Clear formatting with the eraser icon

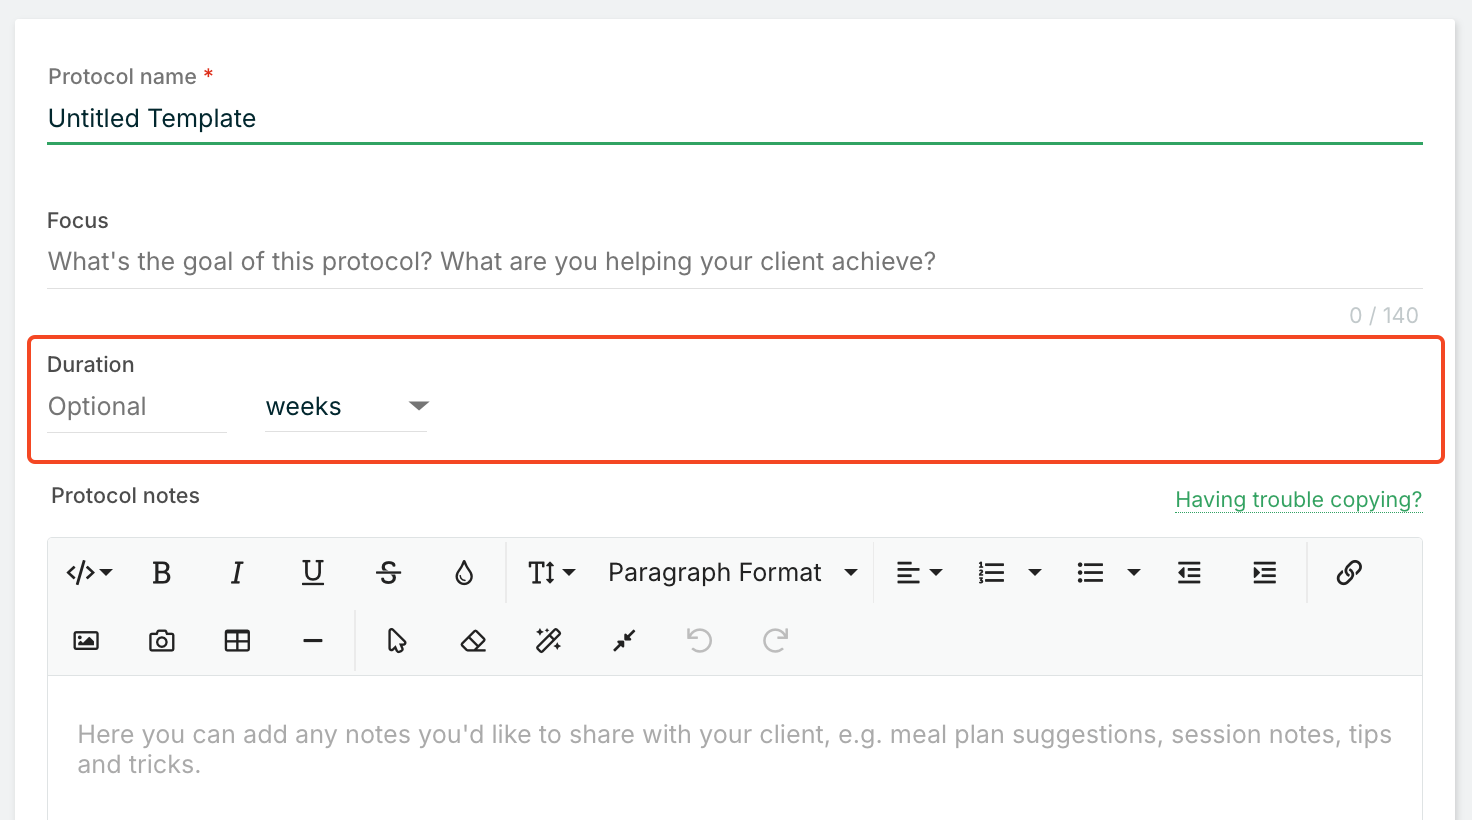click(473, 641)
